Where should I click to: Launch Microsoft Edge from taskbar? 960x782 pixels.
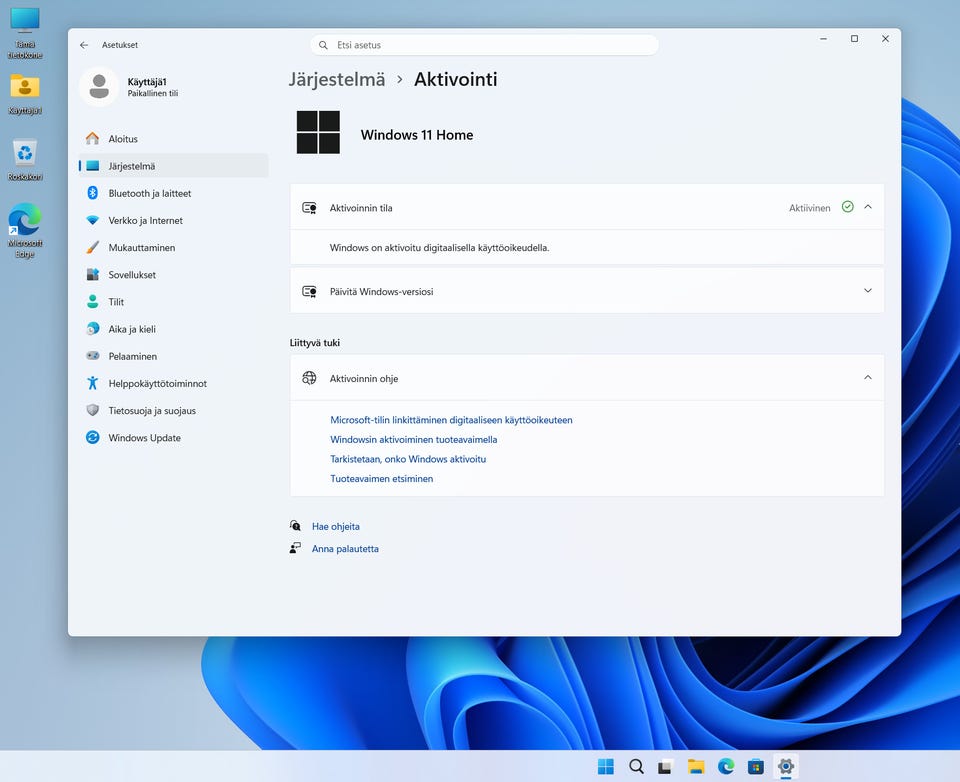click(726, 766)
